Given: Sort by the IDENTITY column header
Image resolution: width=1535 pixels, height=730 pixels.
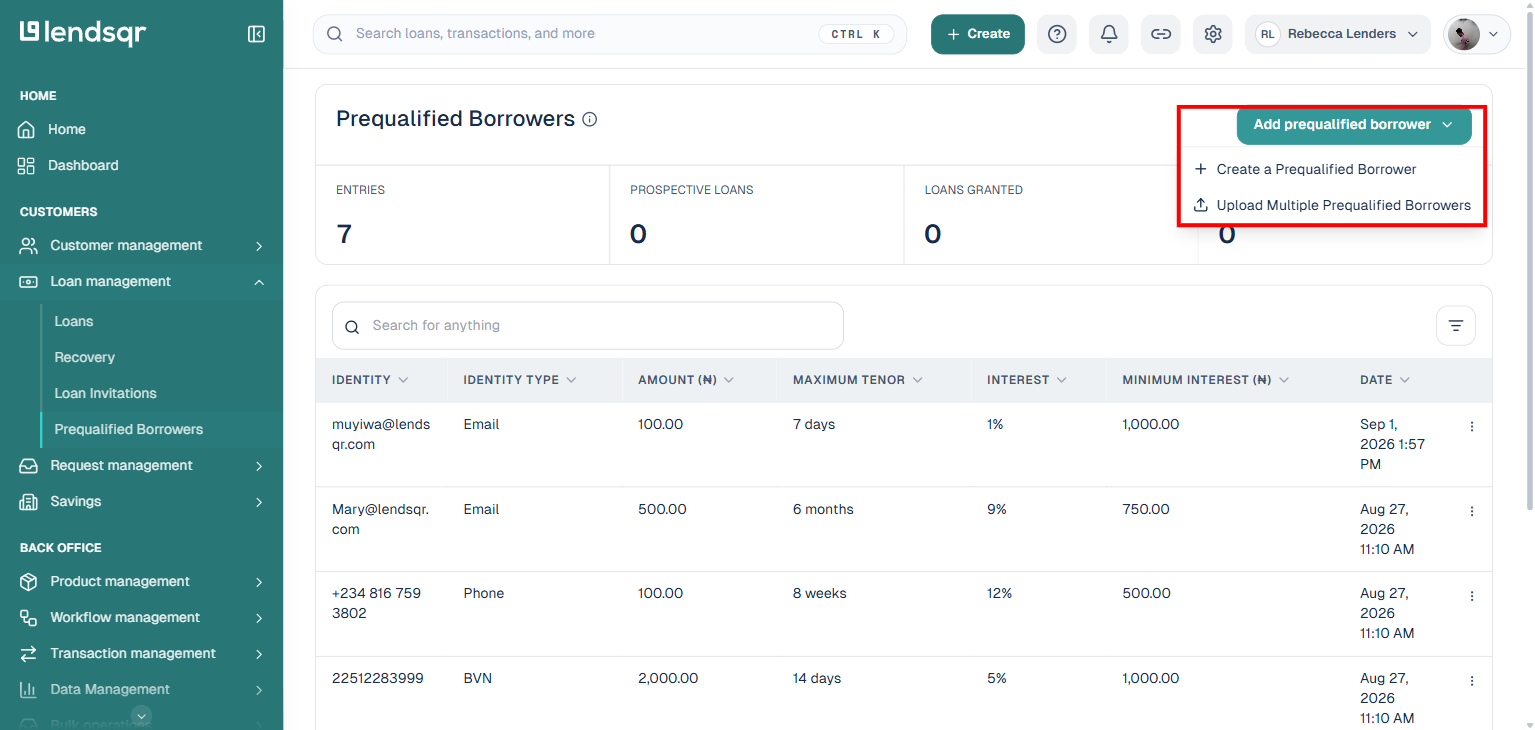Looking at the screenshot, I should click(370, 381).
